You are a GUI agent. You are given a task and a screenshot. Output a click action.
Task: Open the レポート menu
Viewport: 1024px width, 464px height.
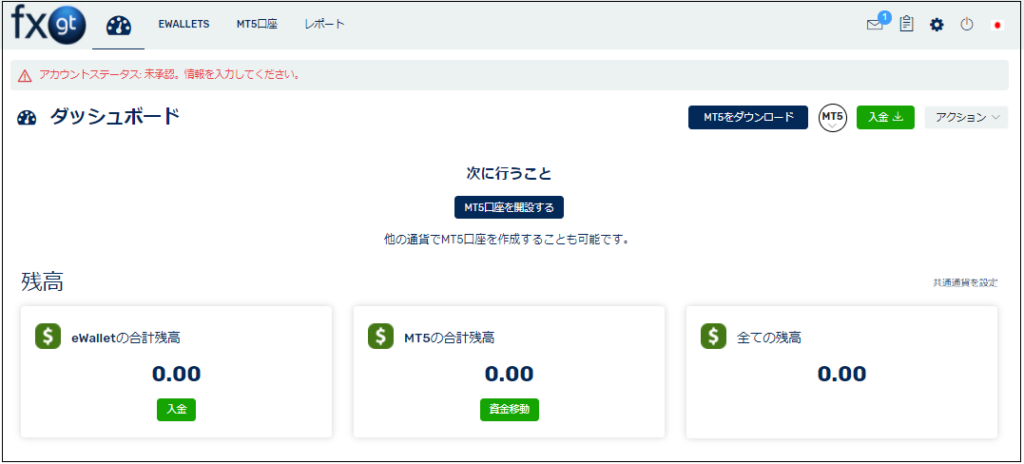click(324, 25)
